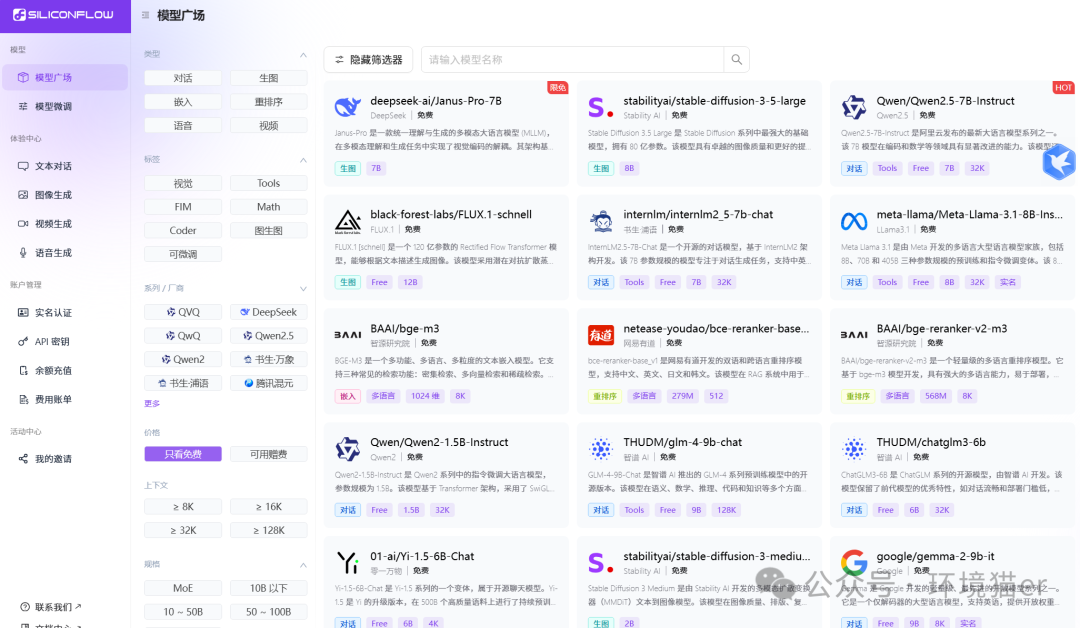This screenshot has width=1080, height=628.
Task: Open 文本对话 in the sidebar
Action: tap(65, 166)
